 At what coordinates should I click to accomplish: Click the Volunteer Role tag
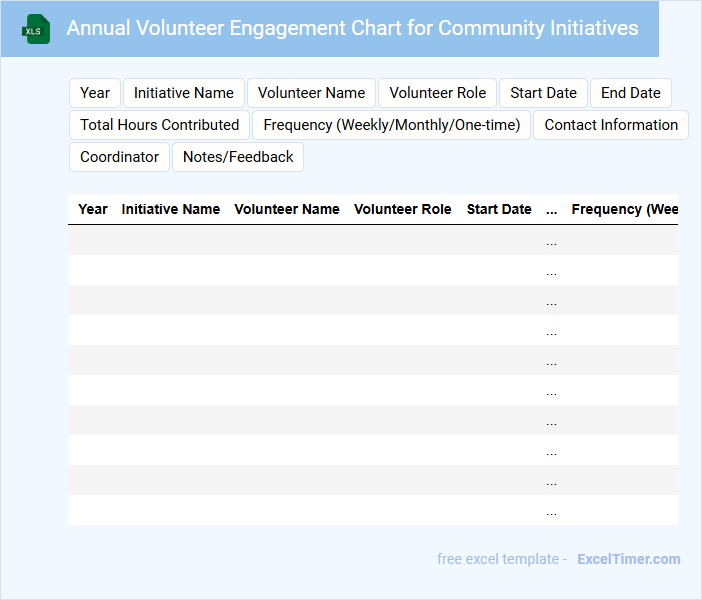[437, 93]
